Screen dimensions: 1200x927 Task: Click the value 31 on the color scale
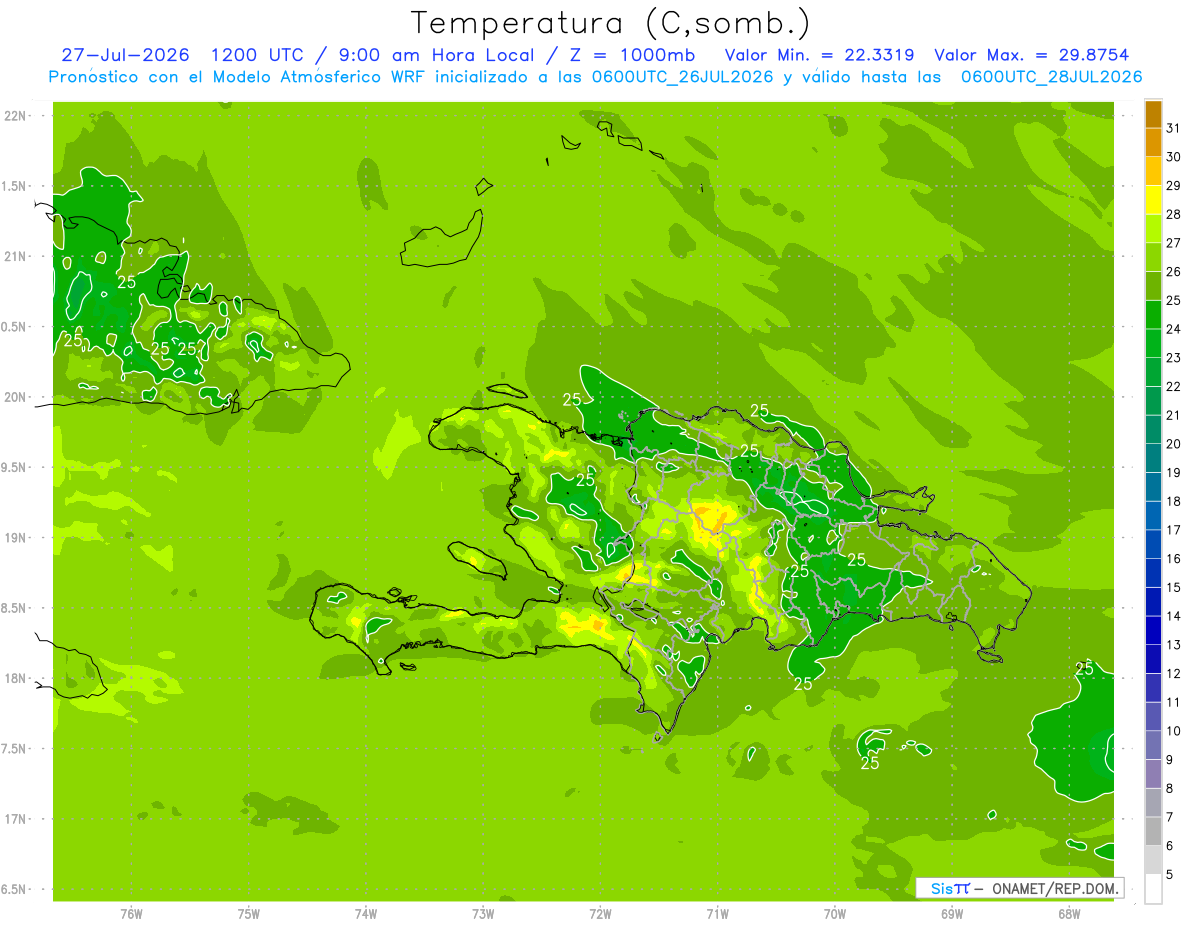[1174, 128]
